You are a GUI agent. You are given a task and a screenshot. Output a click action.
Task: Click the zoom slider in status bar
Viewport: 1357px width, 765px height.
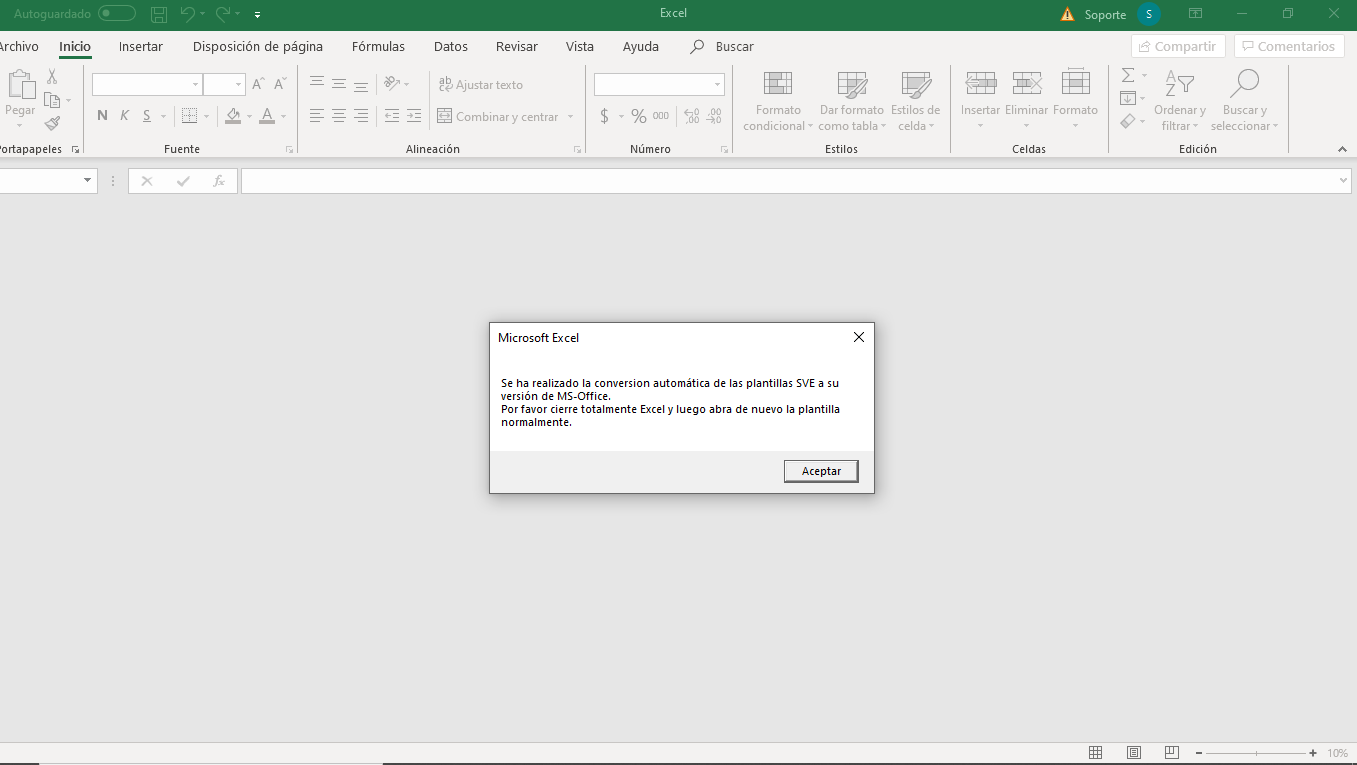tap(1256, 753)
